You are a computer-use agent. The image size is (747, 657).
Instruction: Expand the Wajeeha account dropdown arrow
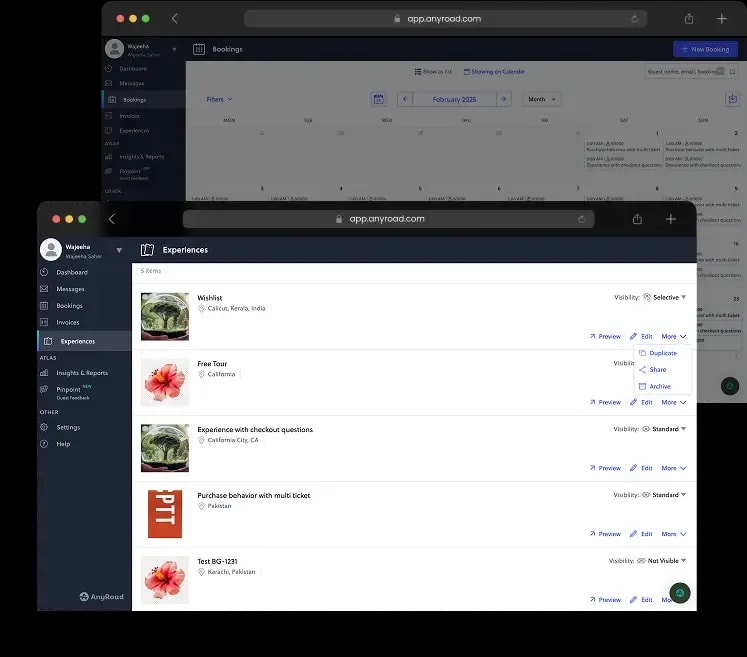pyautogui.click(x=119, y=250)
